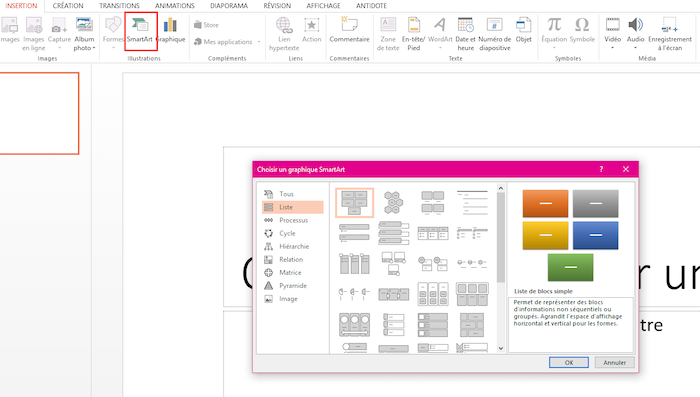Image resolution: width=700 pixels, height=397 pixels.
Task: Click the Annuler button
Action: coord(614,362)
